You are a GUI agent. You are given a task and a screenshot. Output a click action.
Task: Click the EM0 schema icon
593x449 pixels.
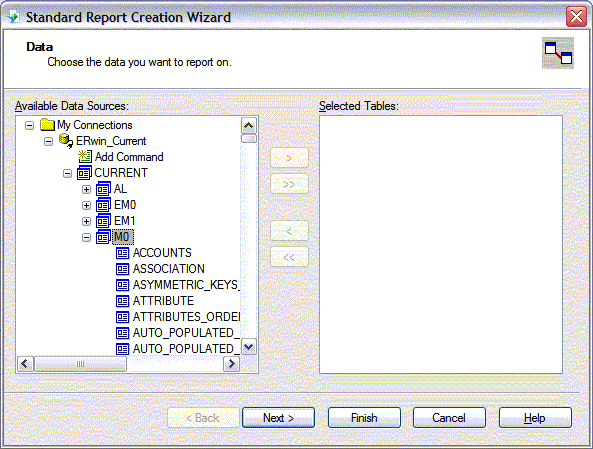coord(103,205)
